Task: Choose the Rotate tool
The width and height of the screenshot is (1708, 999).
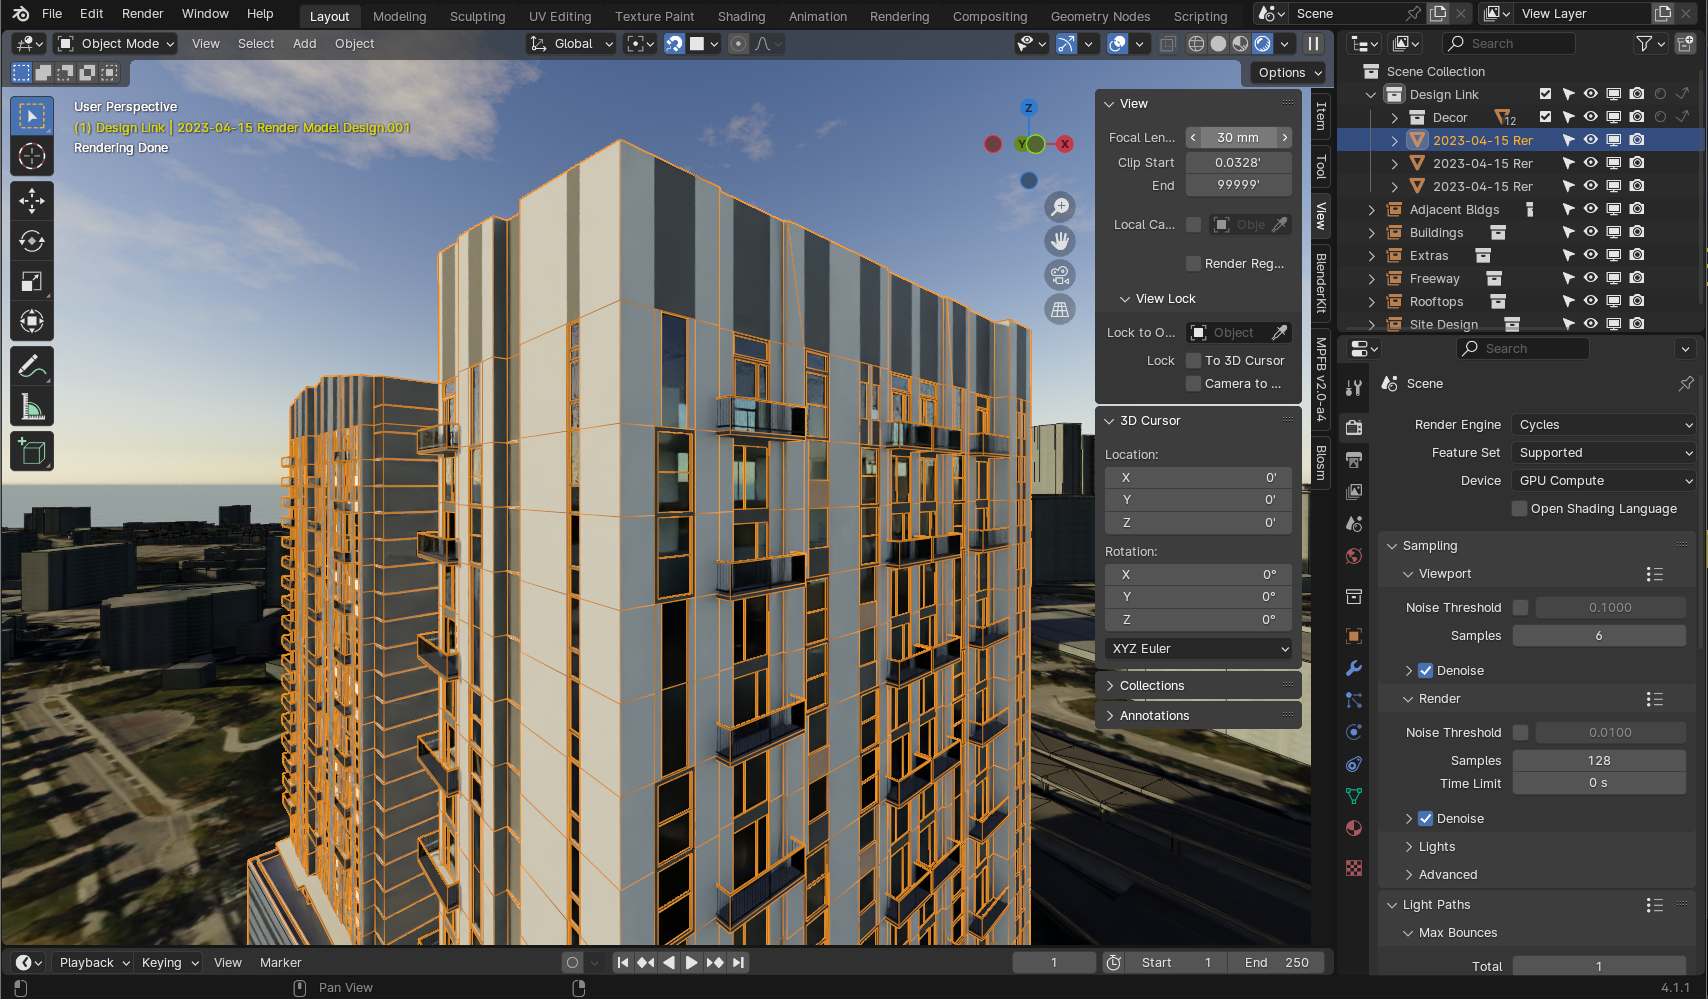Action: (32, 241)
